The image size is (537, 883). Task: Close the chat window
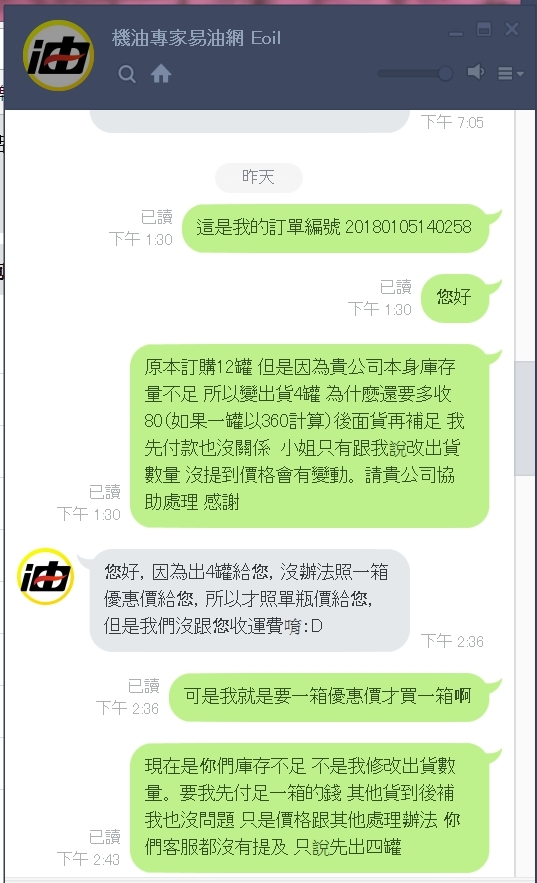point(512,29)
